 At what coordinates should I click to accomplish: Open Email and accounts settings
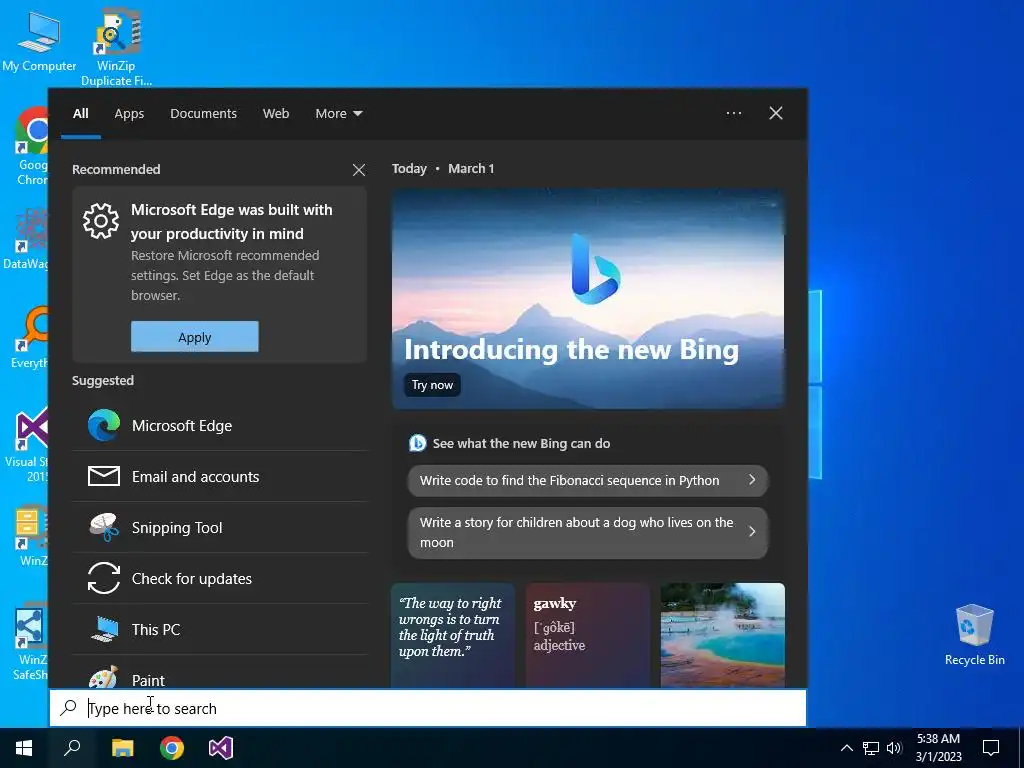[219, 477]
